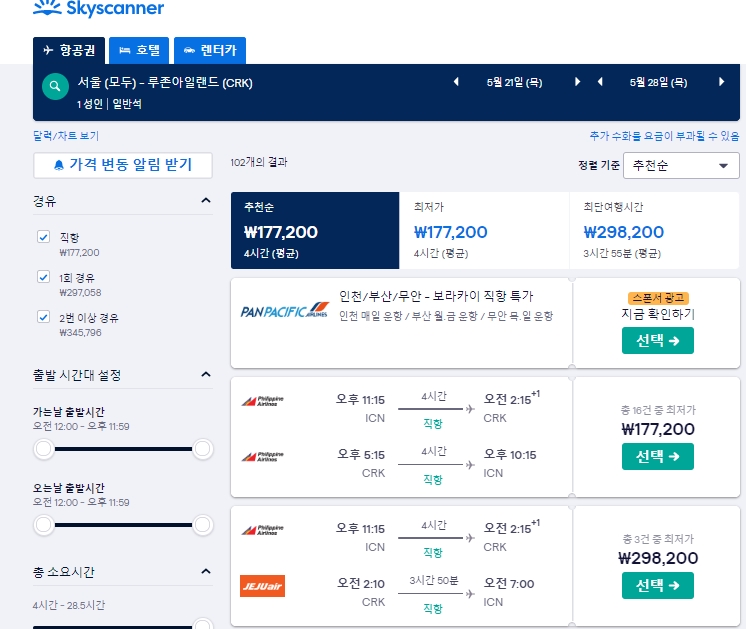746x629 pixels.
Task: Open the green search magnifier icon
Action: coord(55,86)
